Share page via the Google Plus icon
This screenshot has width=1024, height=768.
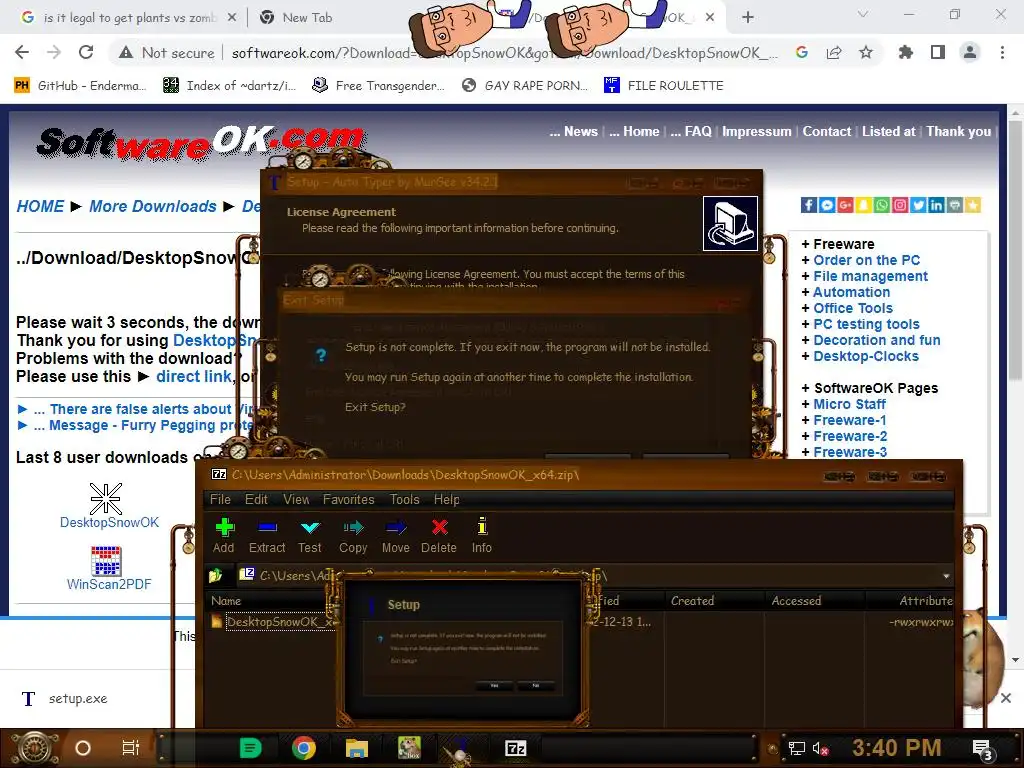click(x=845, y=205)
